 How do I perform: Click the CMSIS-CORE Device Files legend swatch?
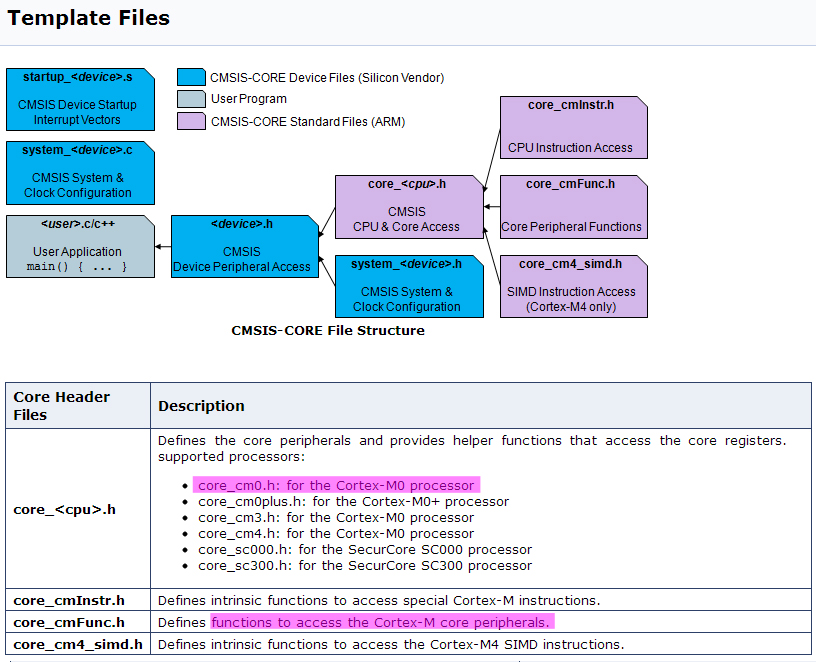pyautogui.click(x=190, y=76)
